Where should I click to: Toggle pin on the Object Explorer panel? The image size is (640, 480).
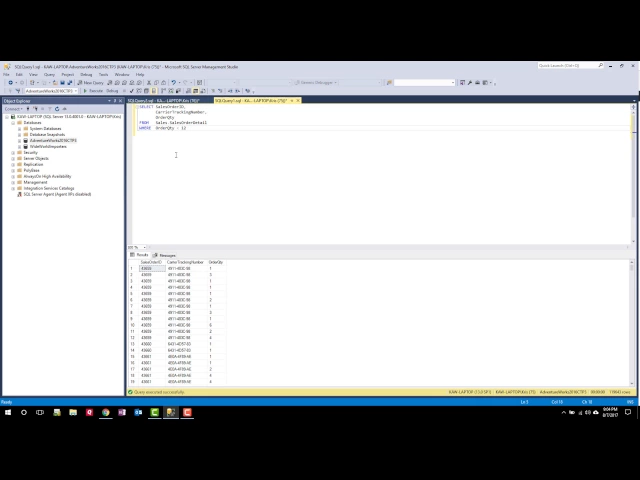click(115, 101)
